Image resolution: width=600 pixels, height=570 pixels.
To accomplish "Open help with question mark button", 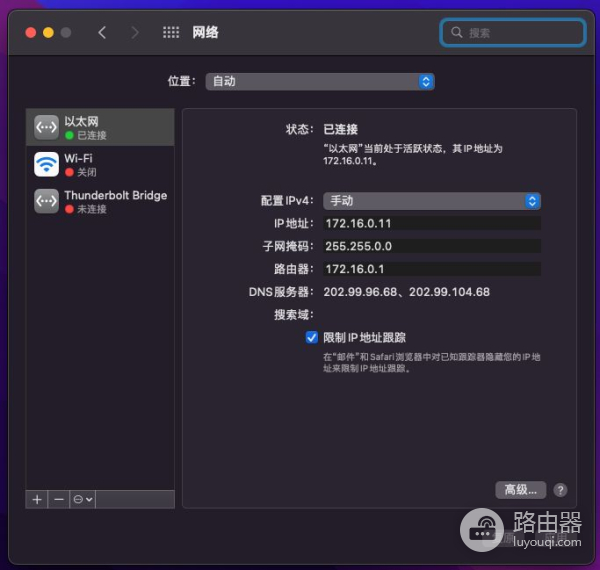I will 560,490.
